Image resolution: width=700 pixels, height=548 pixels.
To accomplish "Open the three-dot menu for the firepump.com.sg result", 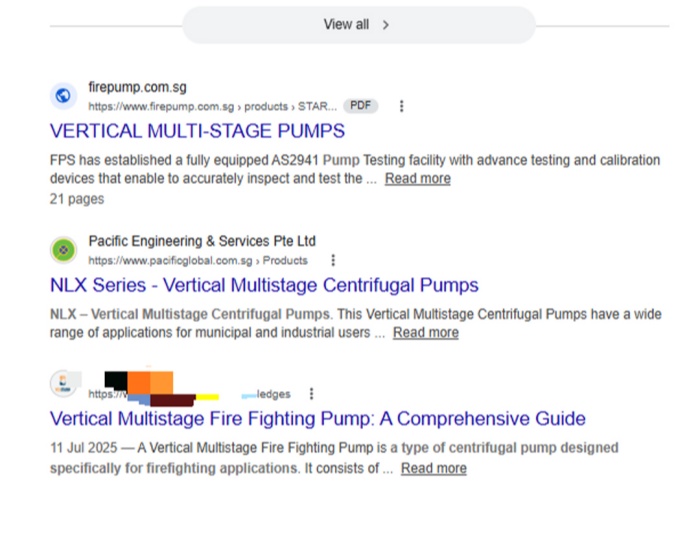I will 402,106.
